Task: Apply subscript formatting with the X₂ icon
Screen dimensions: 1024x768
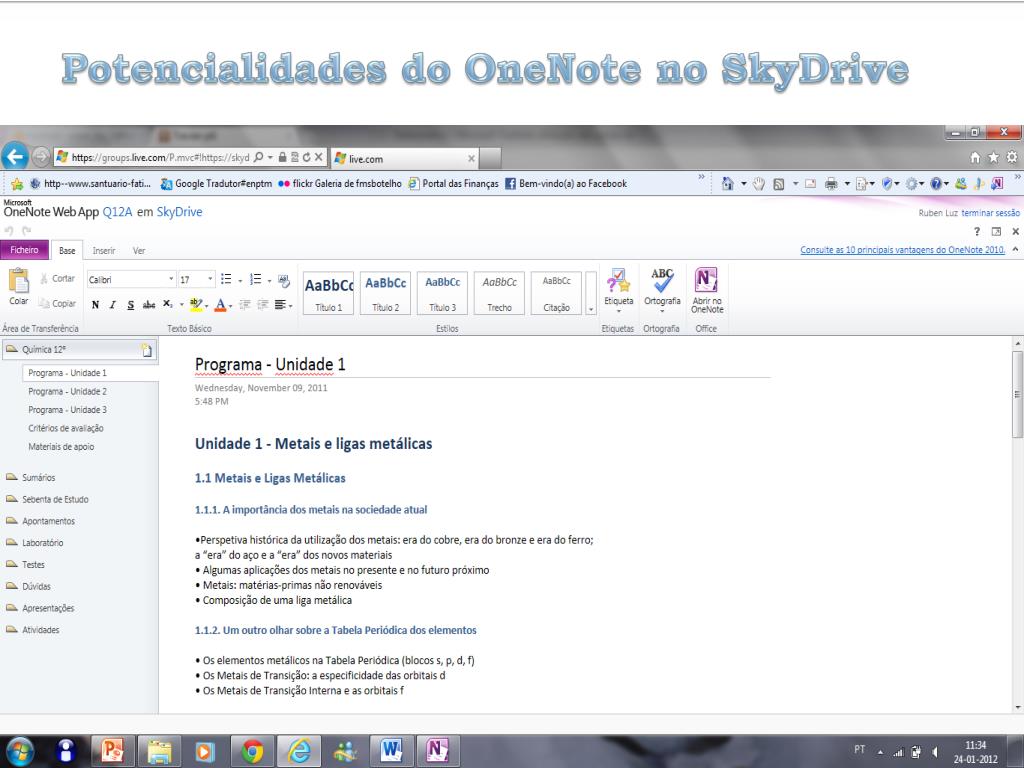Action: click(168, 304)
